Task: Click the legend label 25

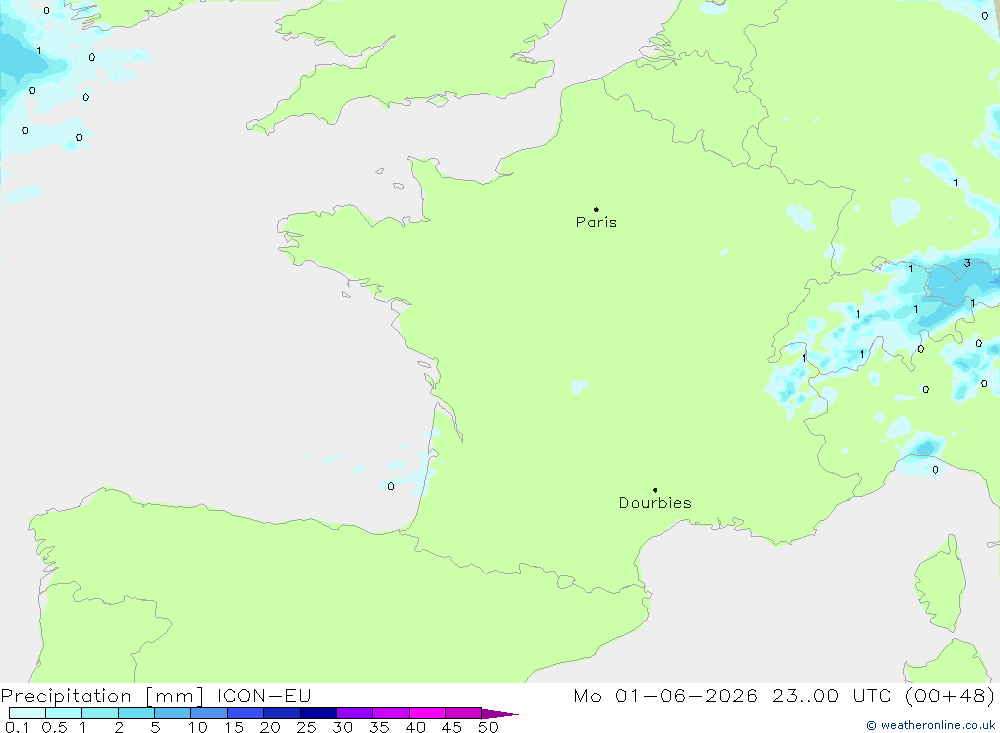Action: point(306,727)
